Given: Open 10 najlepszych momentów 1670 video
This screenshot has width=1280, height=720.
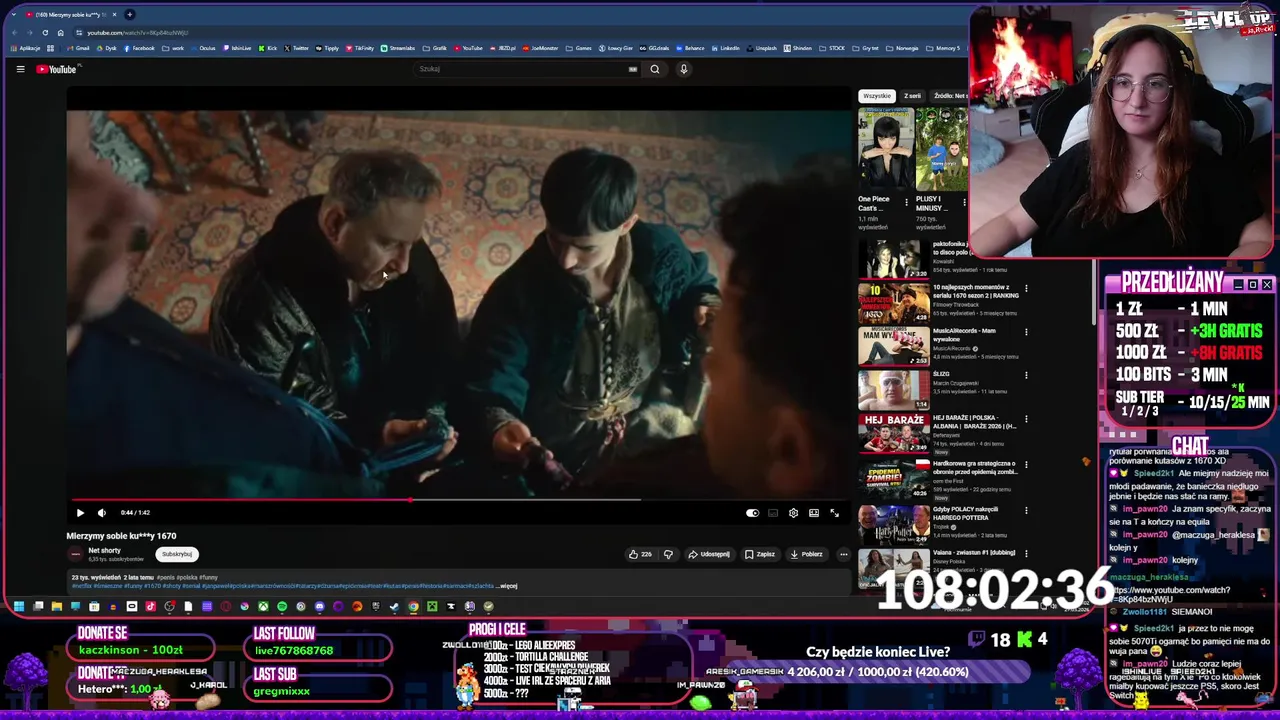Looking at the screenshot, I should [x=893, y=302].
